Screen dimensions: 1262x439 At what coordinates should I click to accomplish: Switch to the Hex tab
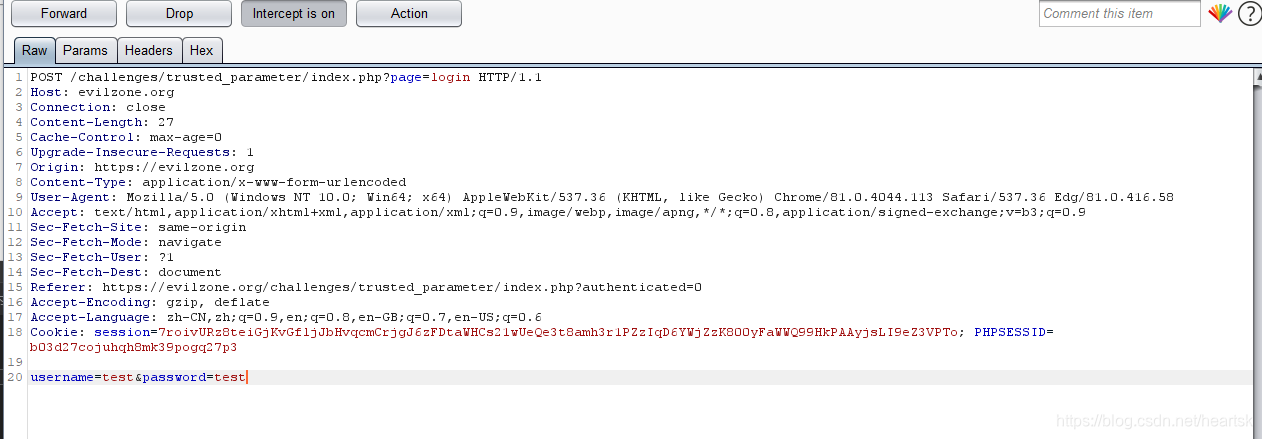(202, 50)
